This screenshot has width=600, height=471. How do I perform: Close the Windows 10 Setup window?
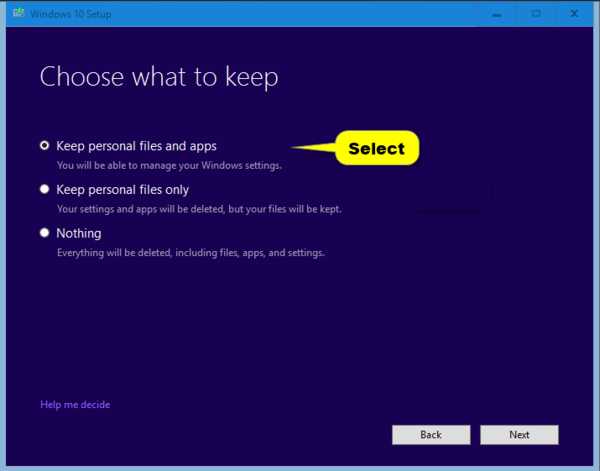(575, 14)
